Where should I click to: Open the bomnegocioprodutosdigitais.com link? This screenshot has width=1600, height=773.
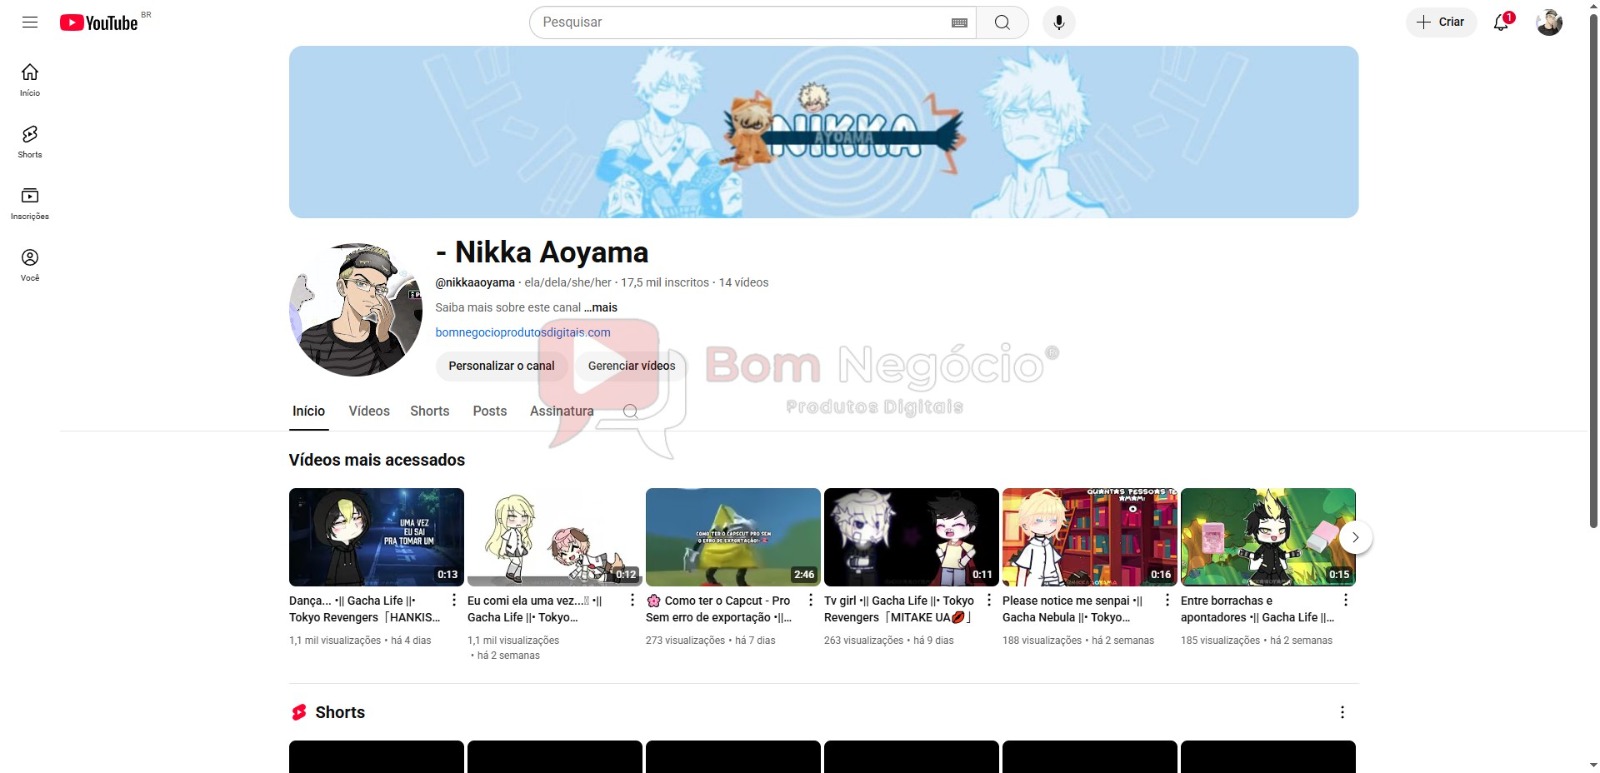[x=523, y=333]
